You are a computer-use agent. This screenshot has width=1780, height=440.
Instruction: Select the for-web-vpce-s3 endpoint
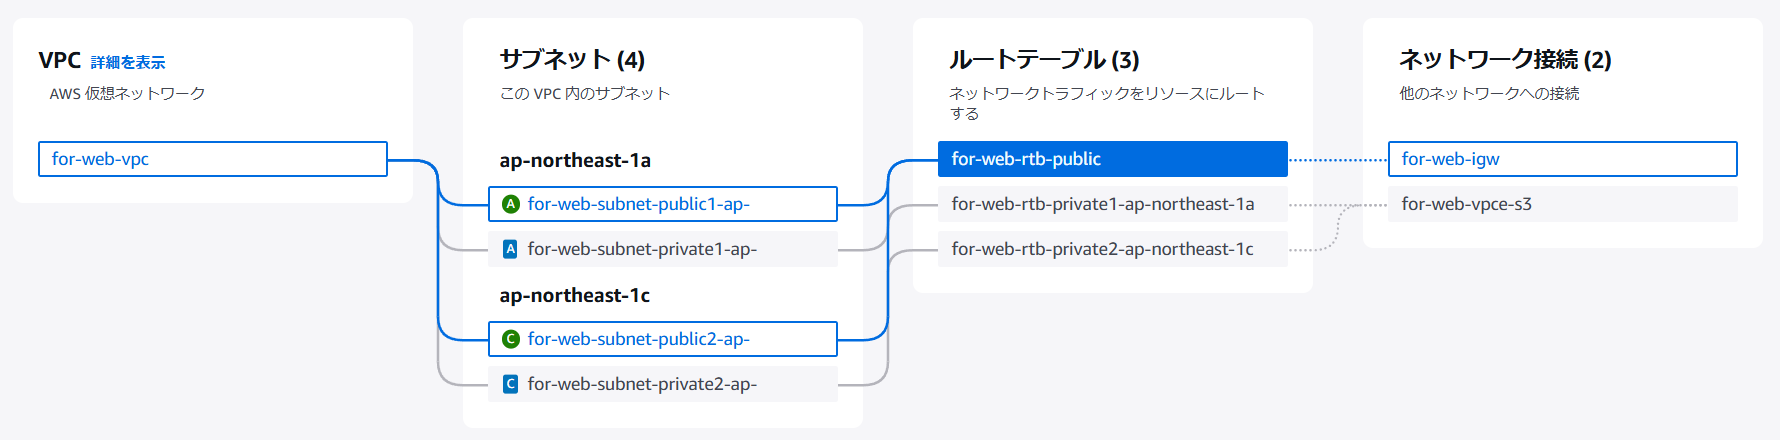tap(1563, 204)
